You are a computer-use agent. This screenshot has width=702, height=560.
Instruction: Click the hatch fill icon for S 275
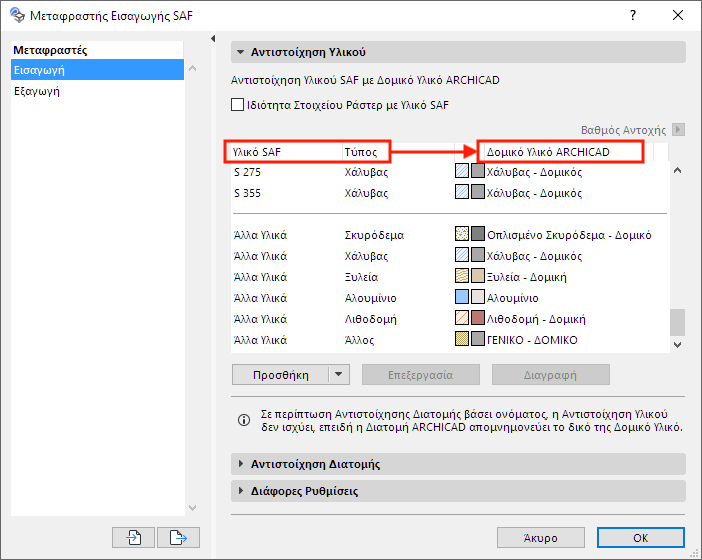462,171
